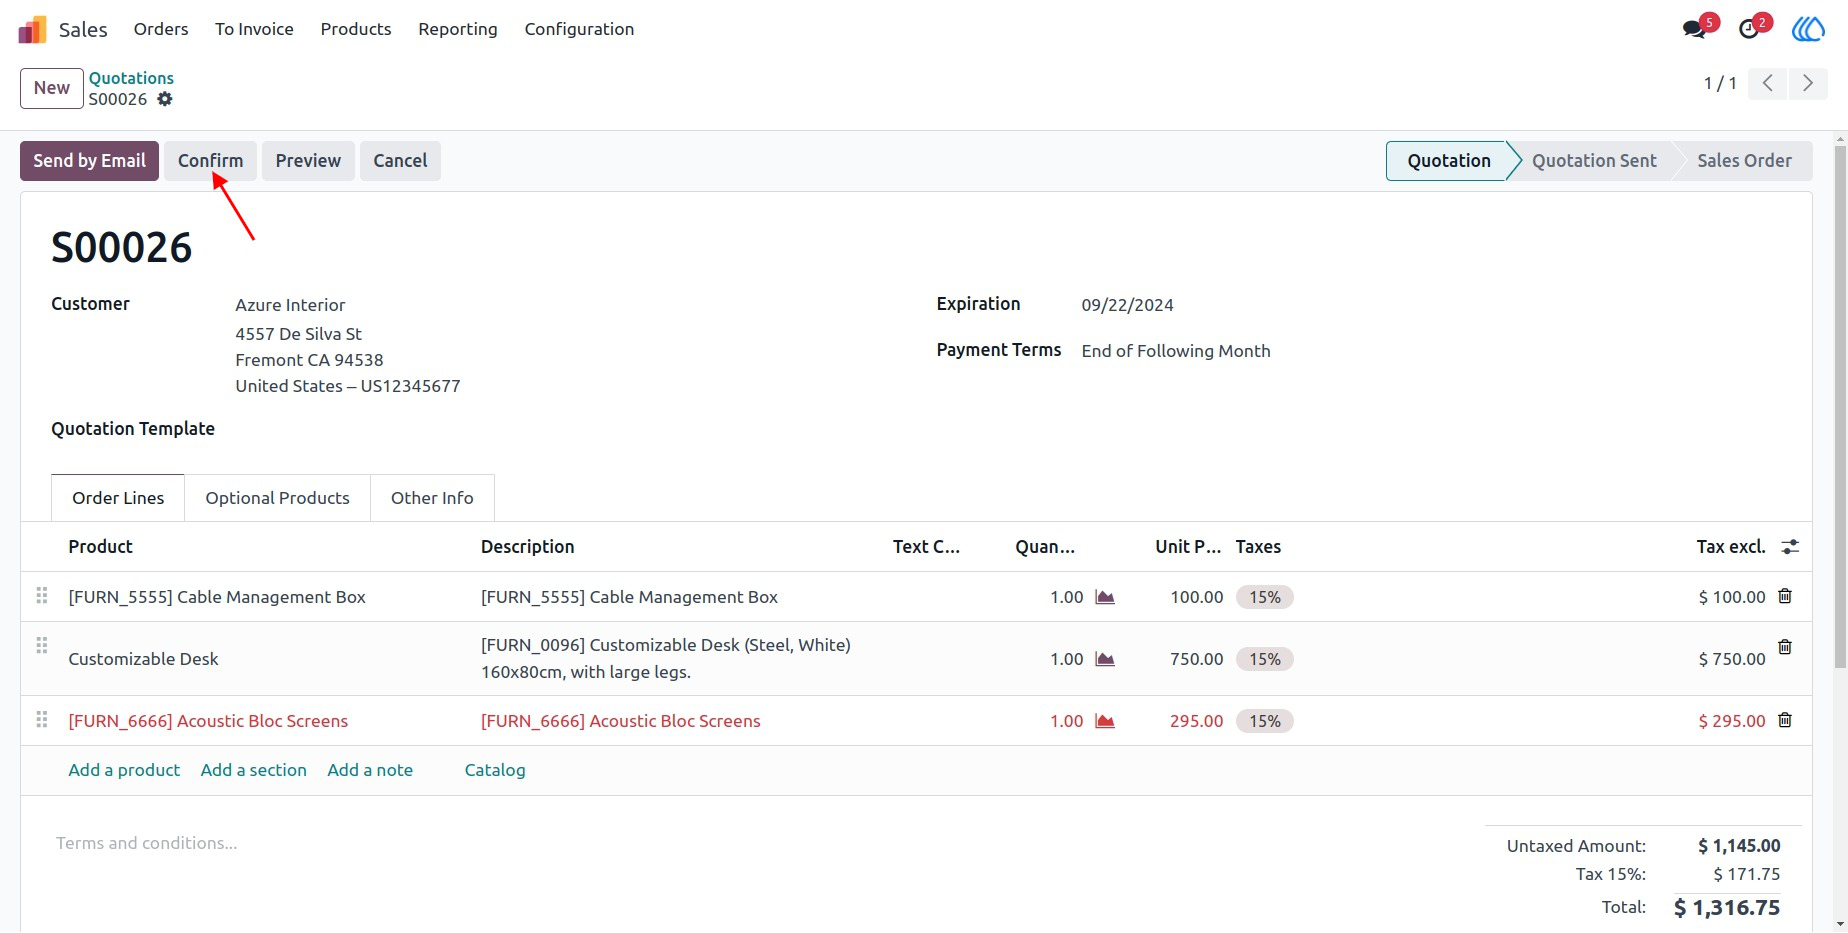Image resolution: width=1848 pixels, height=933 pixels.
Task: Edit the Expiration date field
Action: [x=1127, y=305]
